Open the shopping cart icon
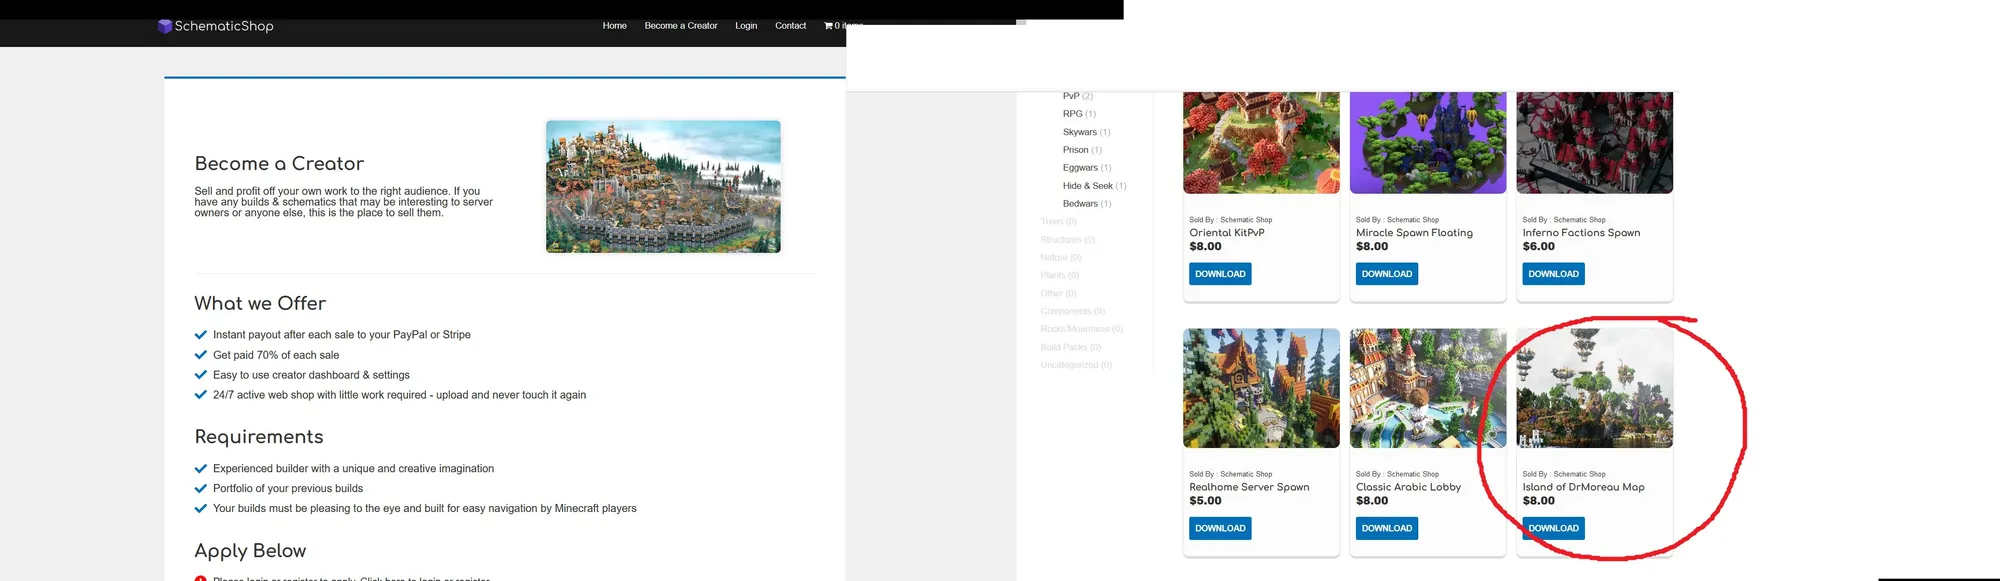The height and width of the screenshot is (581, 2000). [828, 26]
